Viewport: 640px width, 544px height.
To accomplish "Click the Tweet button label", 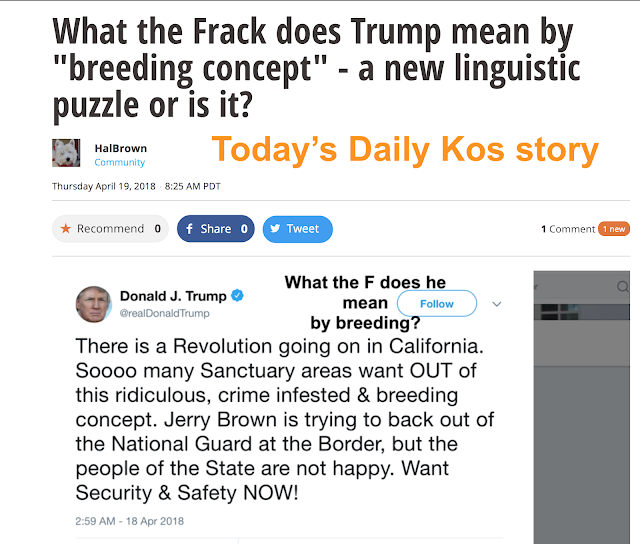I will pyautogui.click(x=303, y=229).
